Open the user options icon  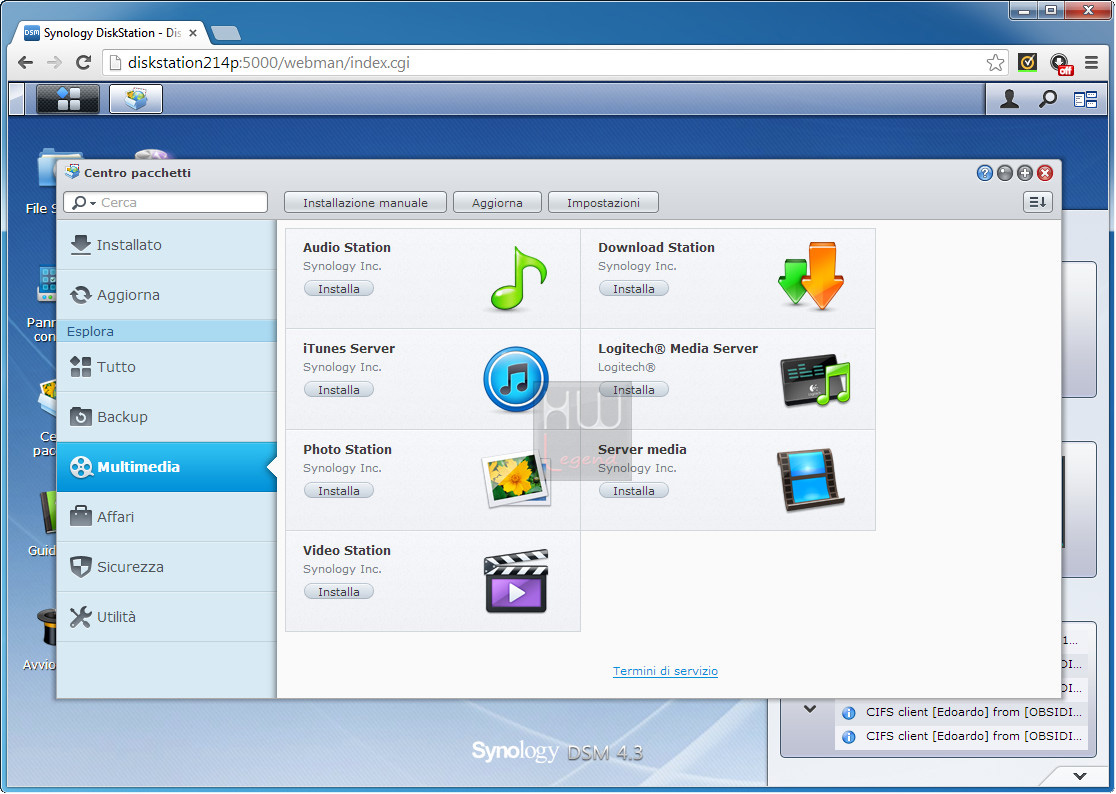click(x=1009, y=99)
